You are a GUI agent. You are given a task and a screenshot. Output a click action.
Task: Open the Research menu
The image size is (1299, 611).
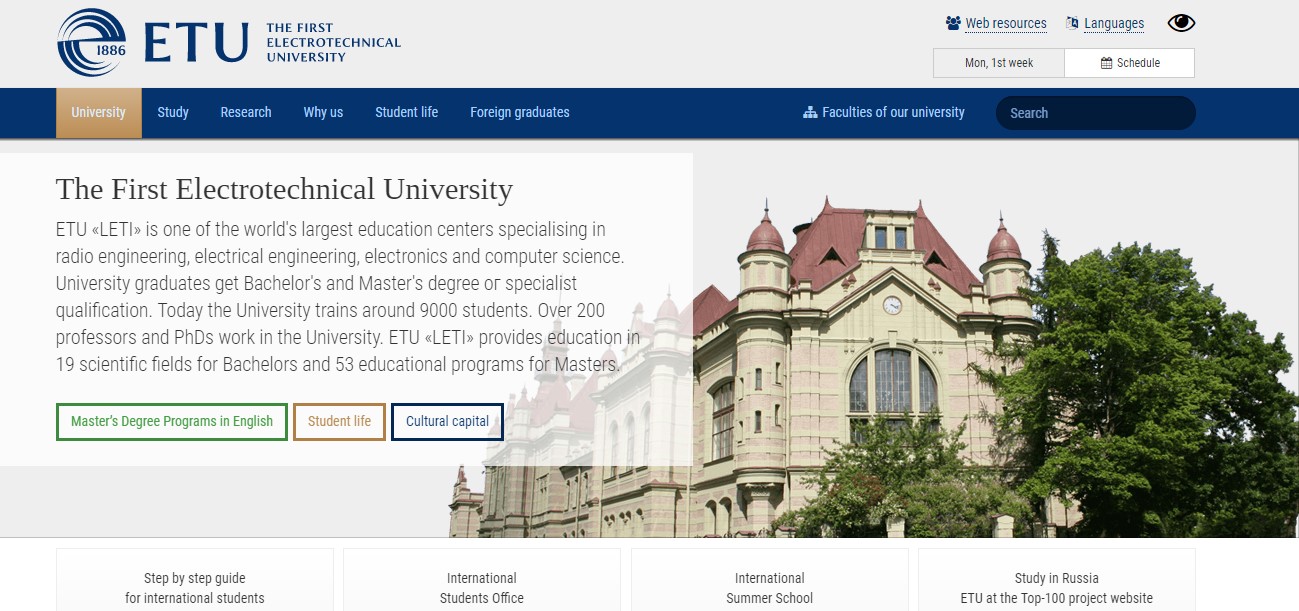click(x=246, y=112)
